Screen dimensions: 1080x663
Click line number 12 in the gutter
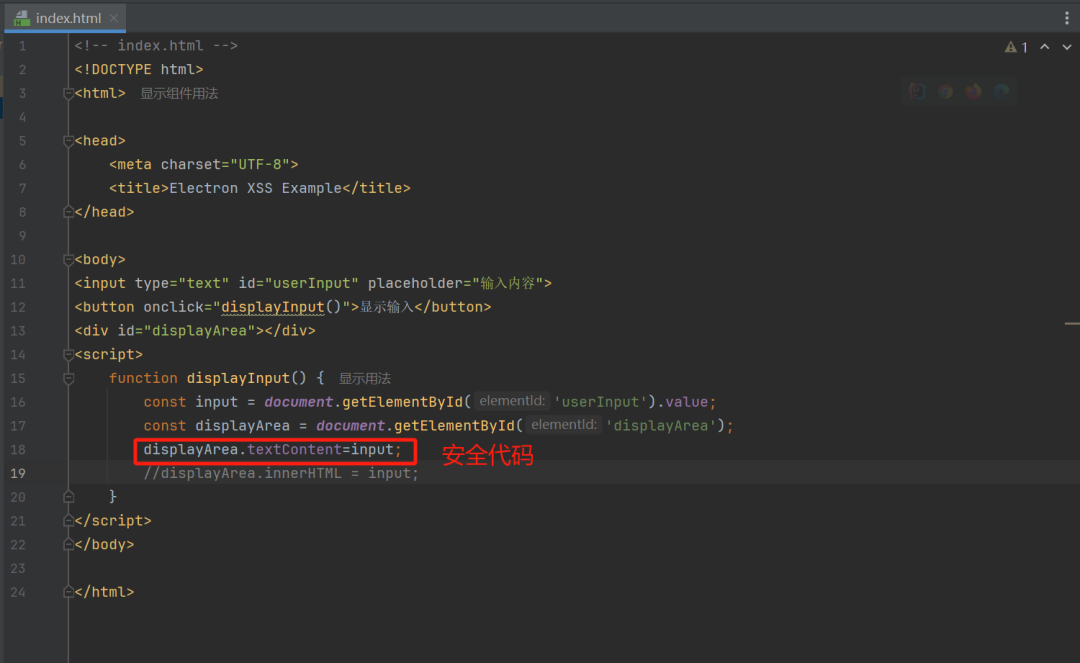[x=18, y=307]
